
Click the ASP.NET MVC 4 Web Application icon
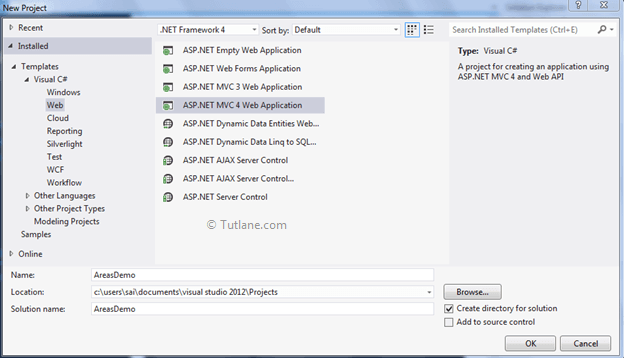tap(168, 105)
